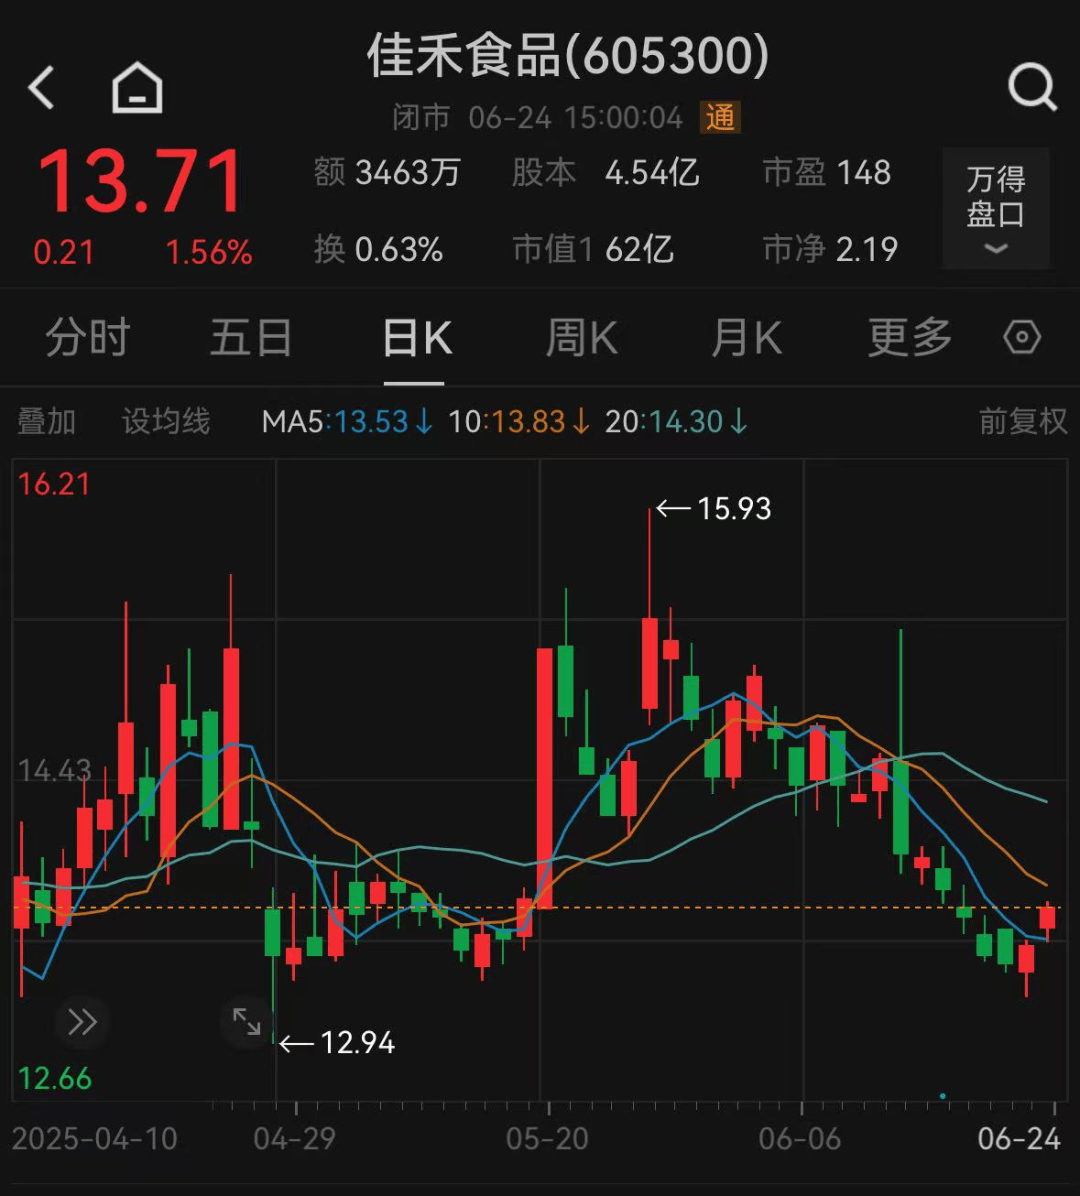This screenshot has height=1196, width=1080.
Task: Tap the 2025-04-10 start date label
Action: click(95, 1139)
